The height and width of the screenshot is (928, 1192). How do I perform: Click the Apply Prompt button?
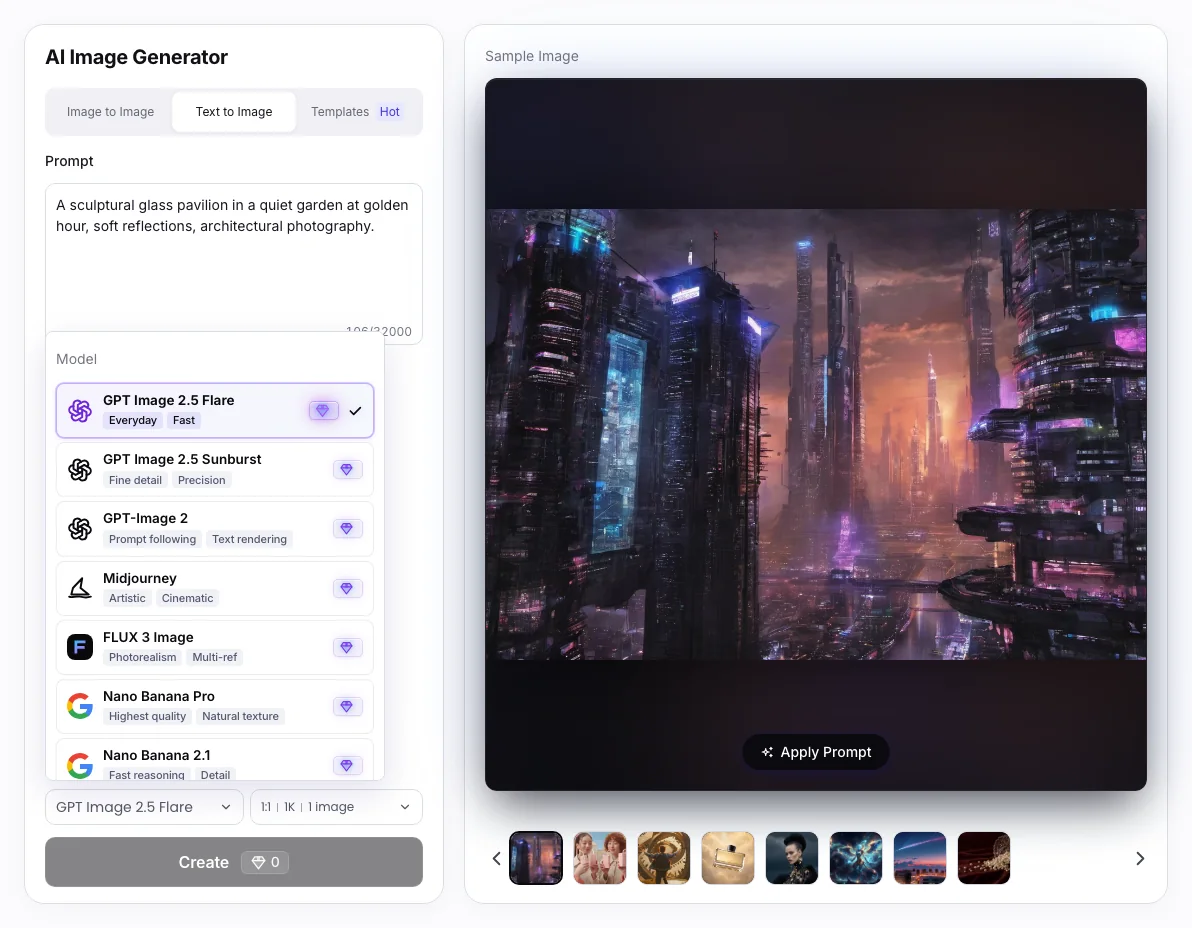(x=816, y=752)
